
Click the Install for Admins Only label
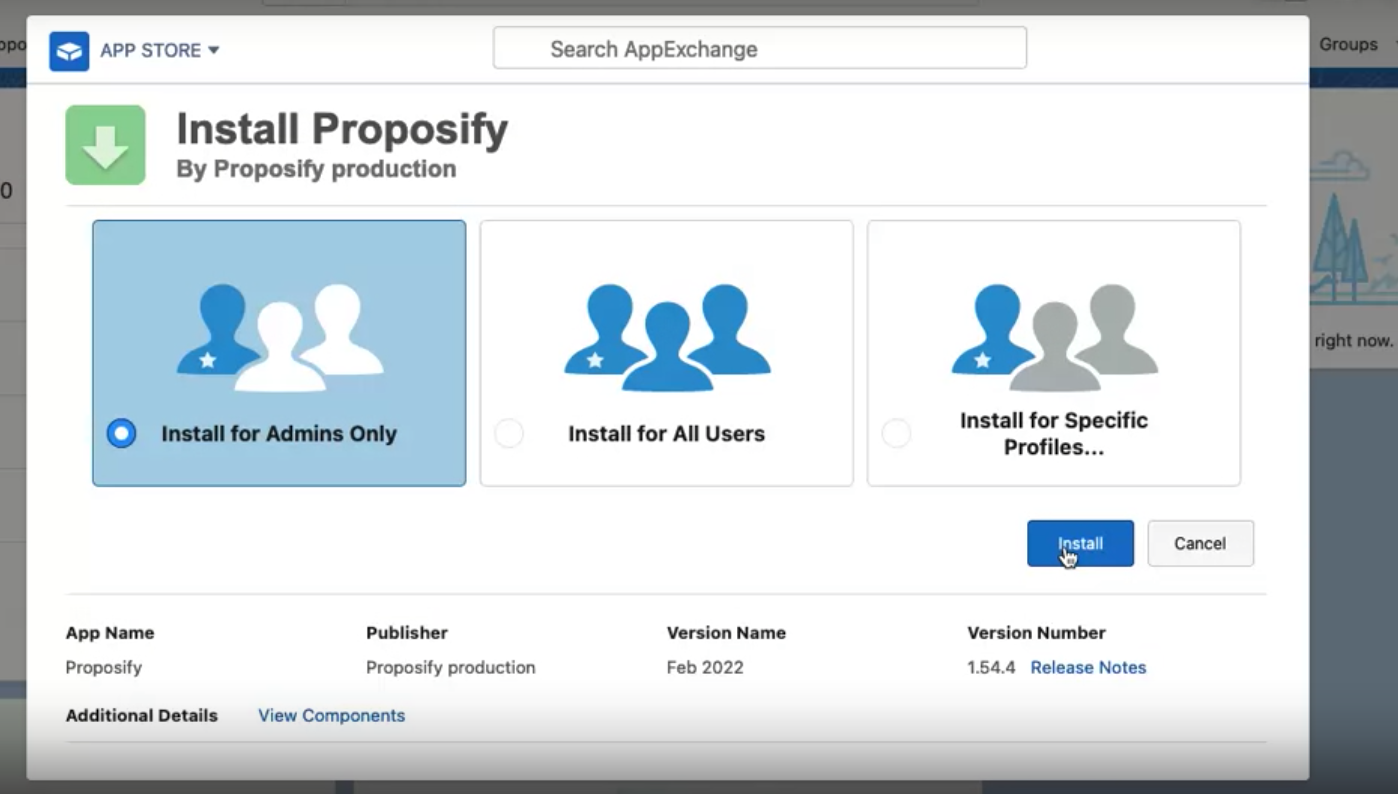click(x=279, y=433)
